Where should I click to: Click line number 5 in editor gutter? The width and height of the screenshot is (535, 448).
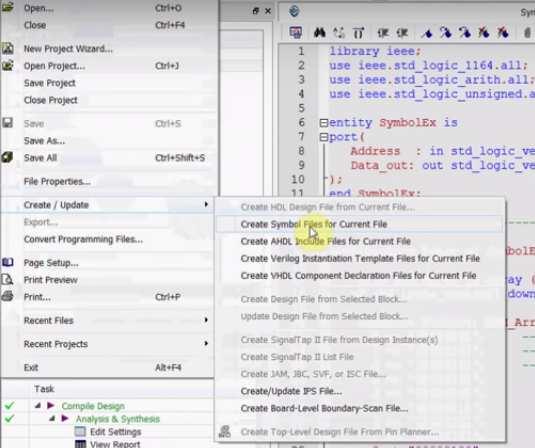301,108
